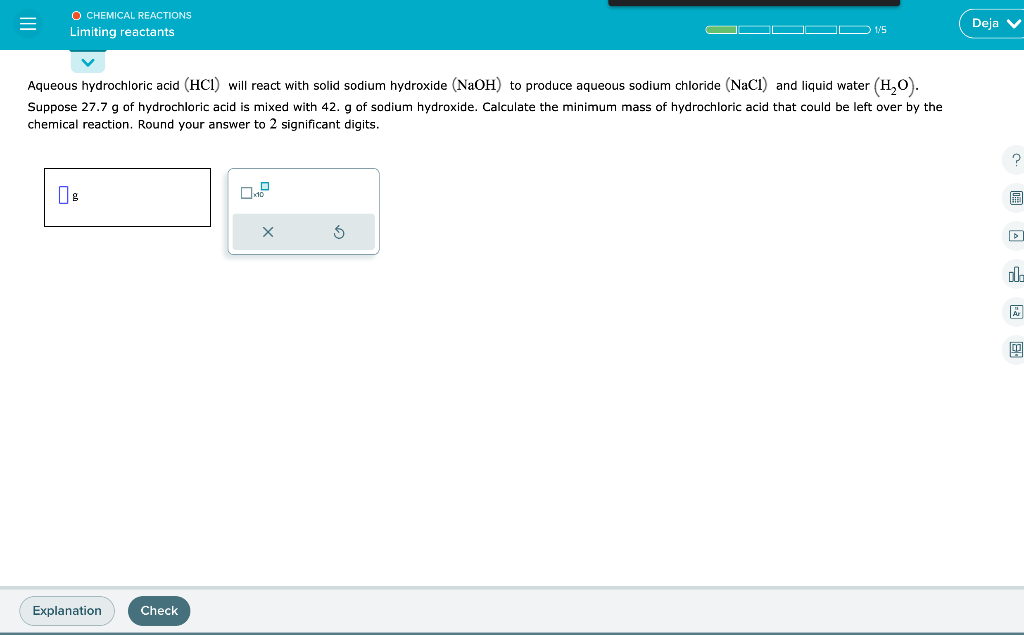
Task: Click the Explanation button
Action: [x=66, y=610]
